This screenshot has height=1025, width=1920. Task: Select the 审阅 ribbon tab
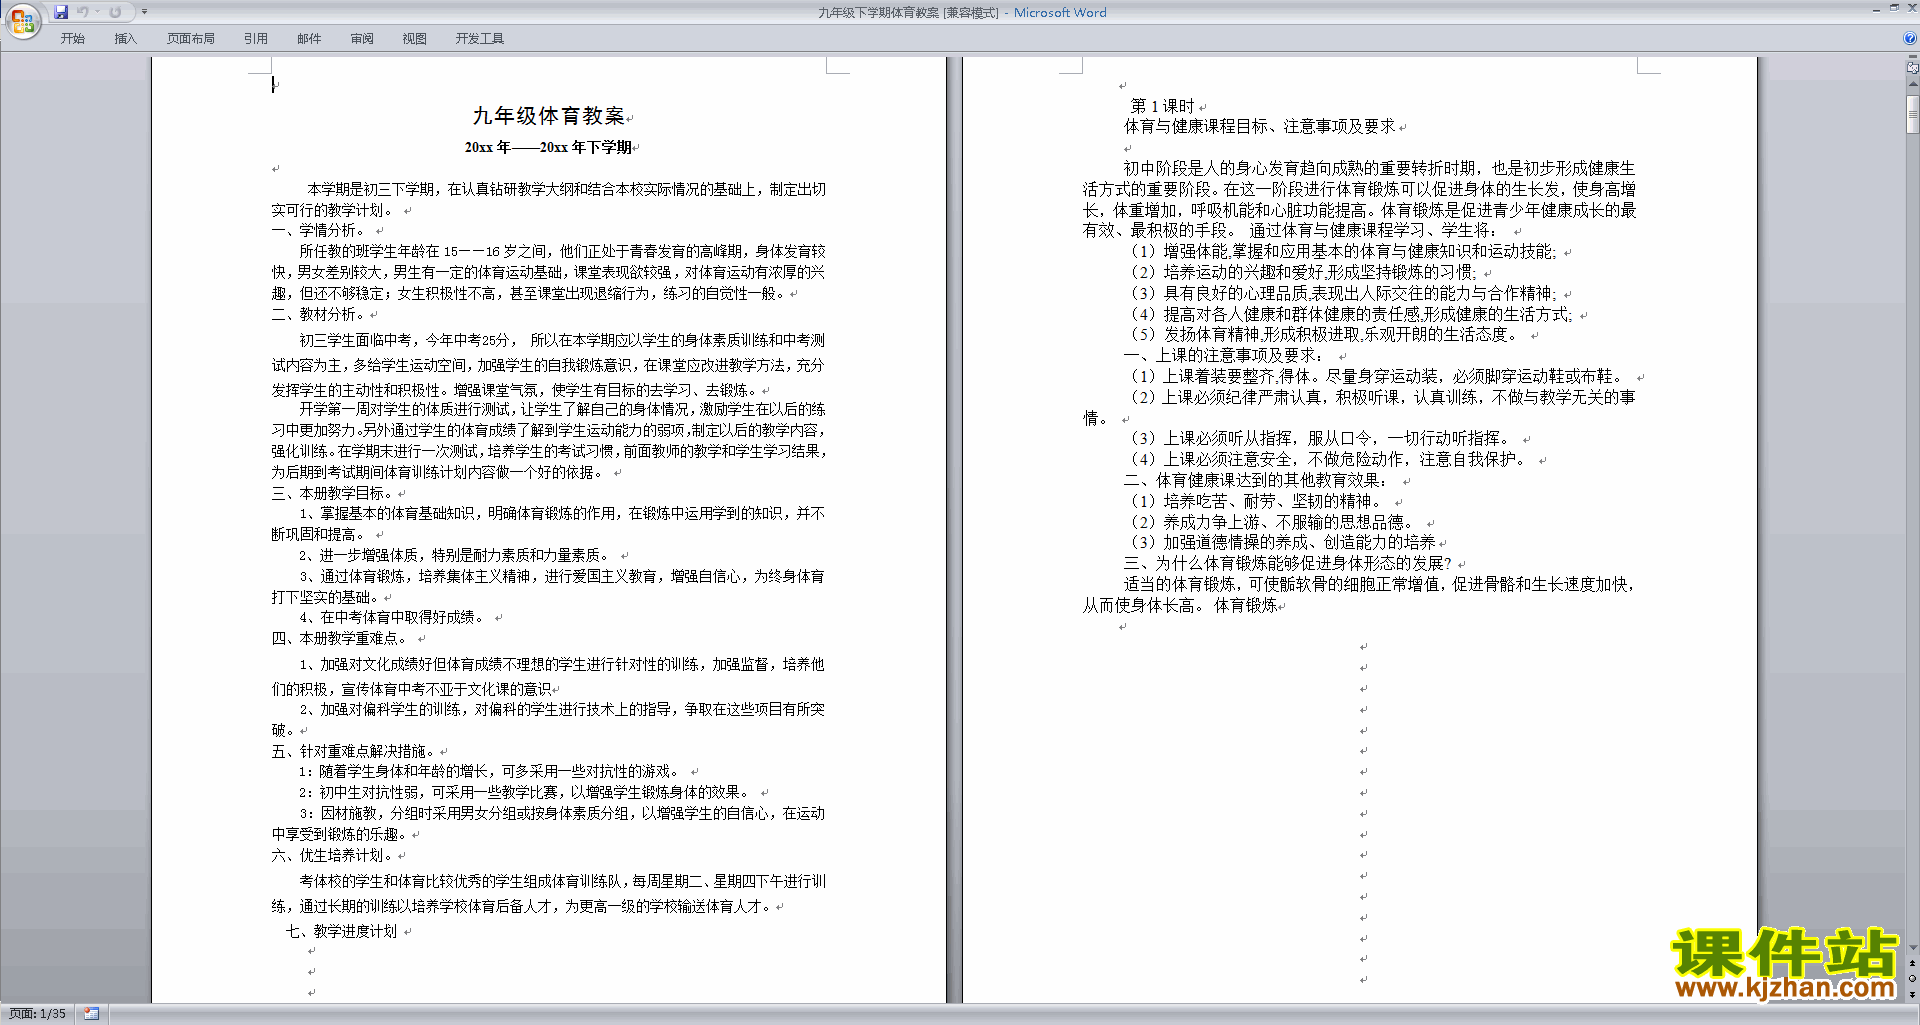click(362, 38)
